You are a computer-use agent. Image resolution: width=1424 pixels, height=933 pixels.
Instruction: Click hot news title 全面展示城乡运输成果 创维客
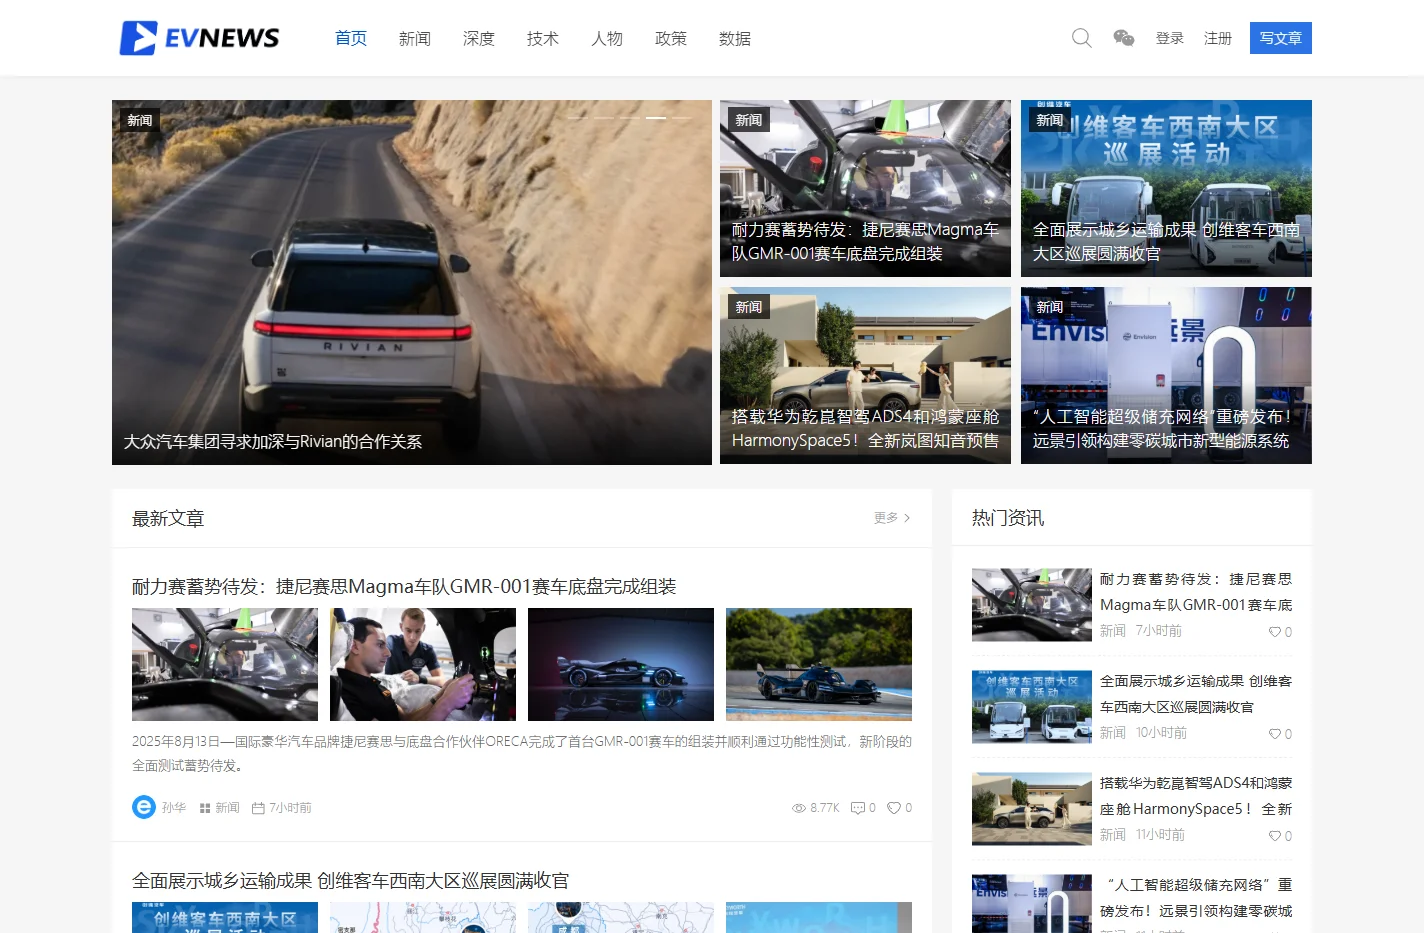1196,694
